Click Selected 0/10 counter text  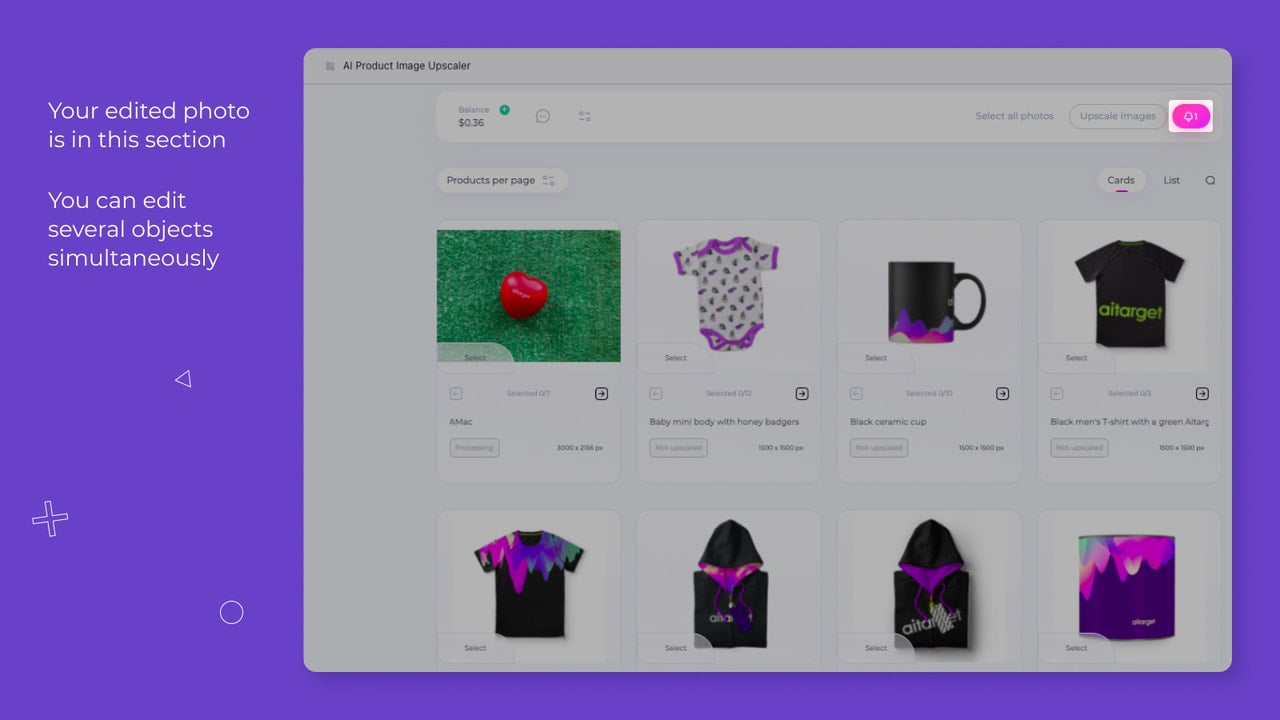point(929,394)
